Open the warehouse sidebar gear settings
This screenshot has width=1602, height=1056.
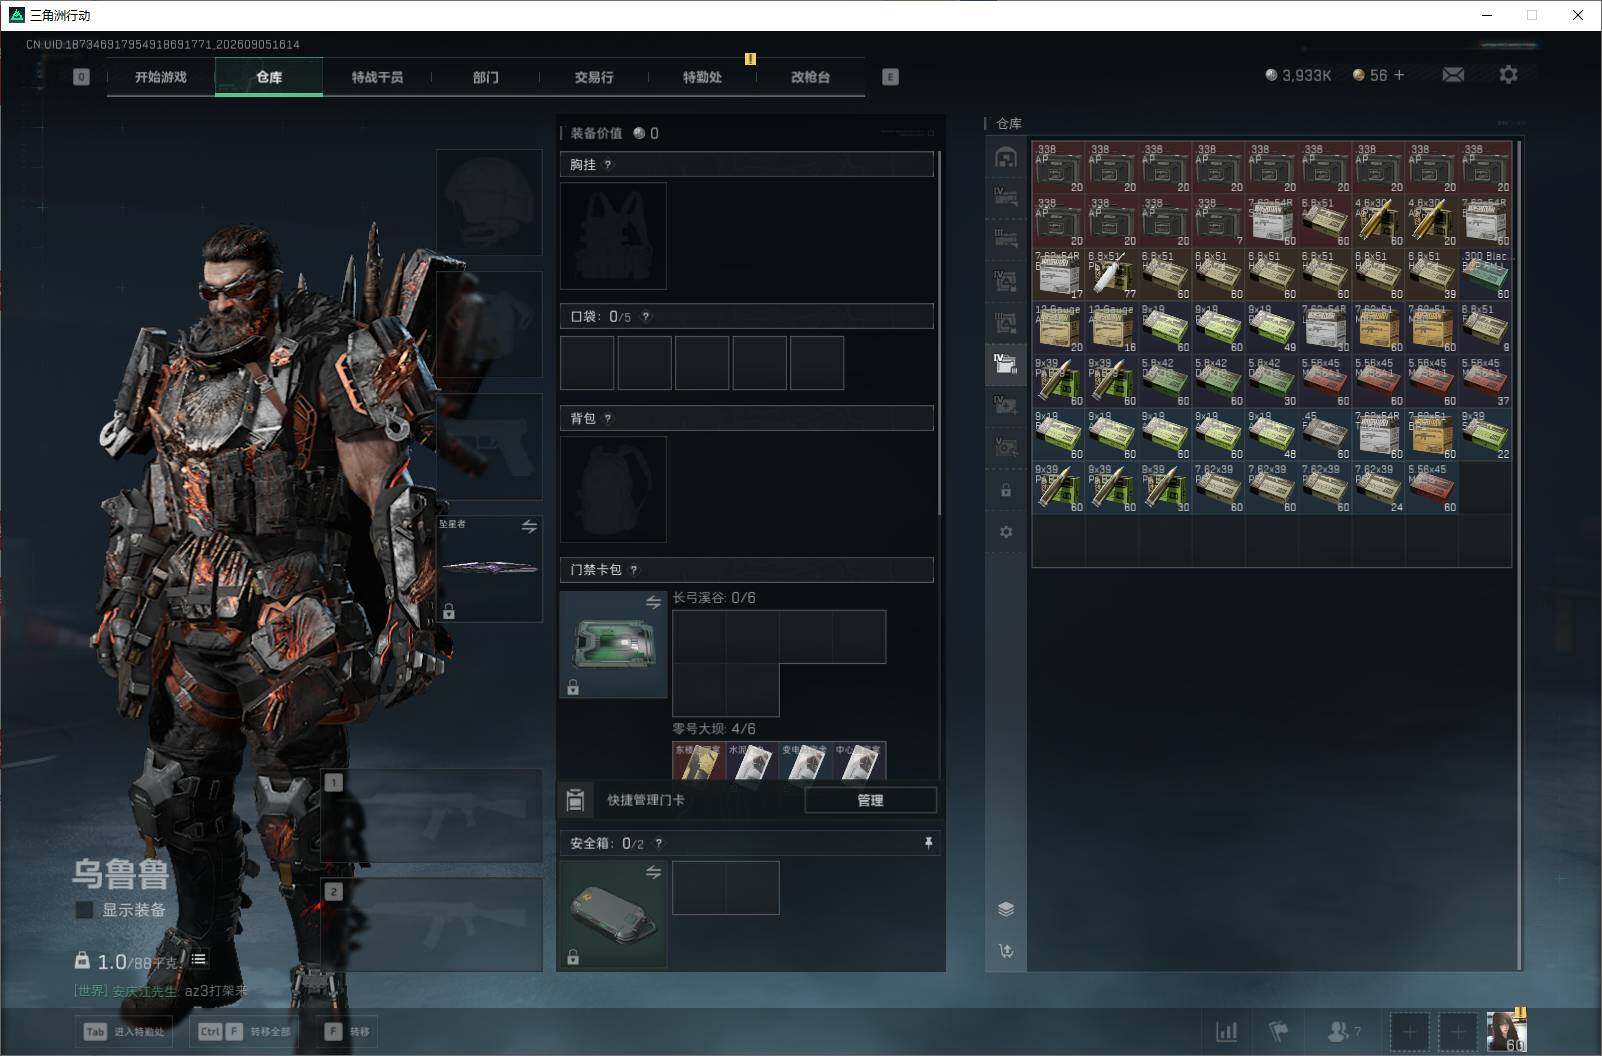coord(1006,531)
